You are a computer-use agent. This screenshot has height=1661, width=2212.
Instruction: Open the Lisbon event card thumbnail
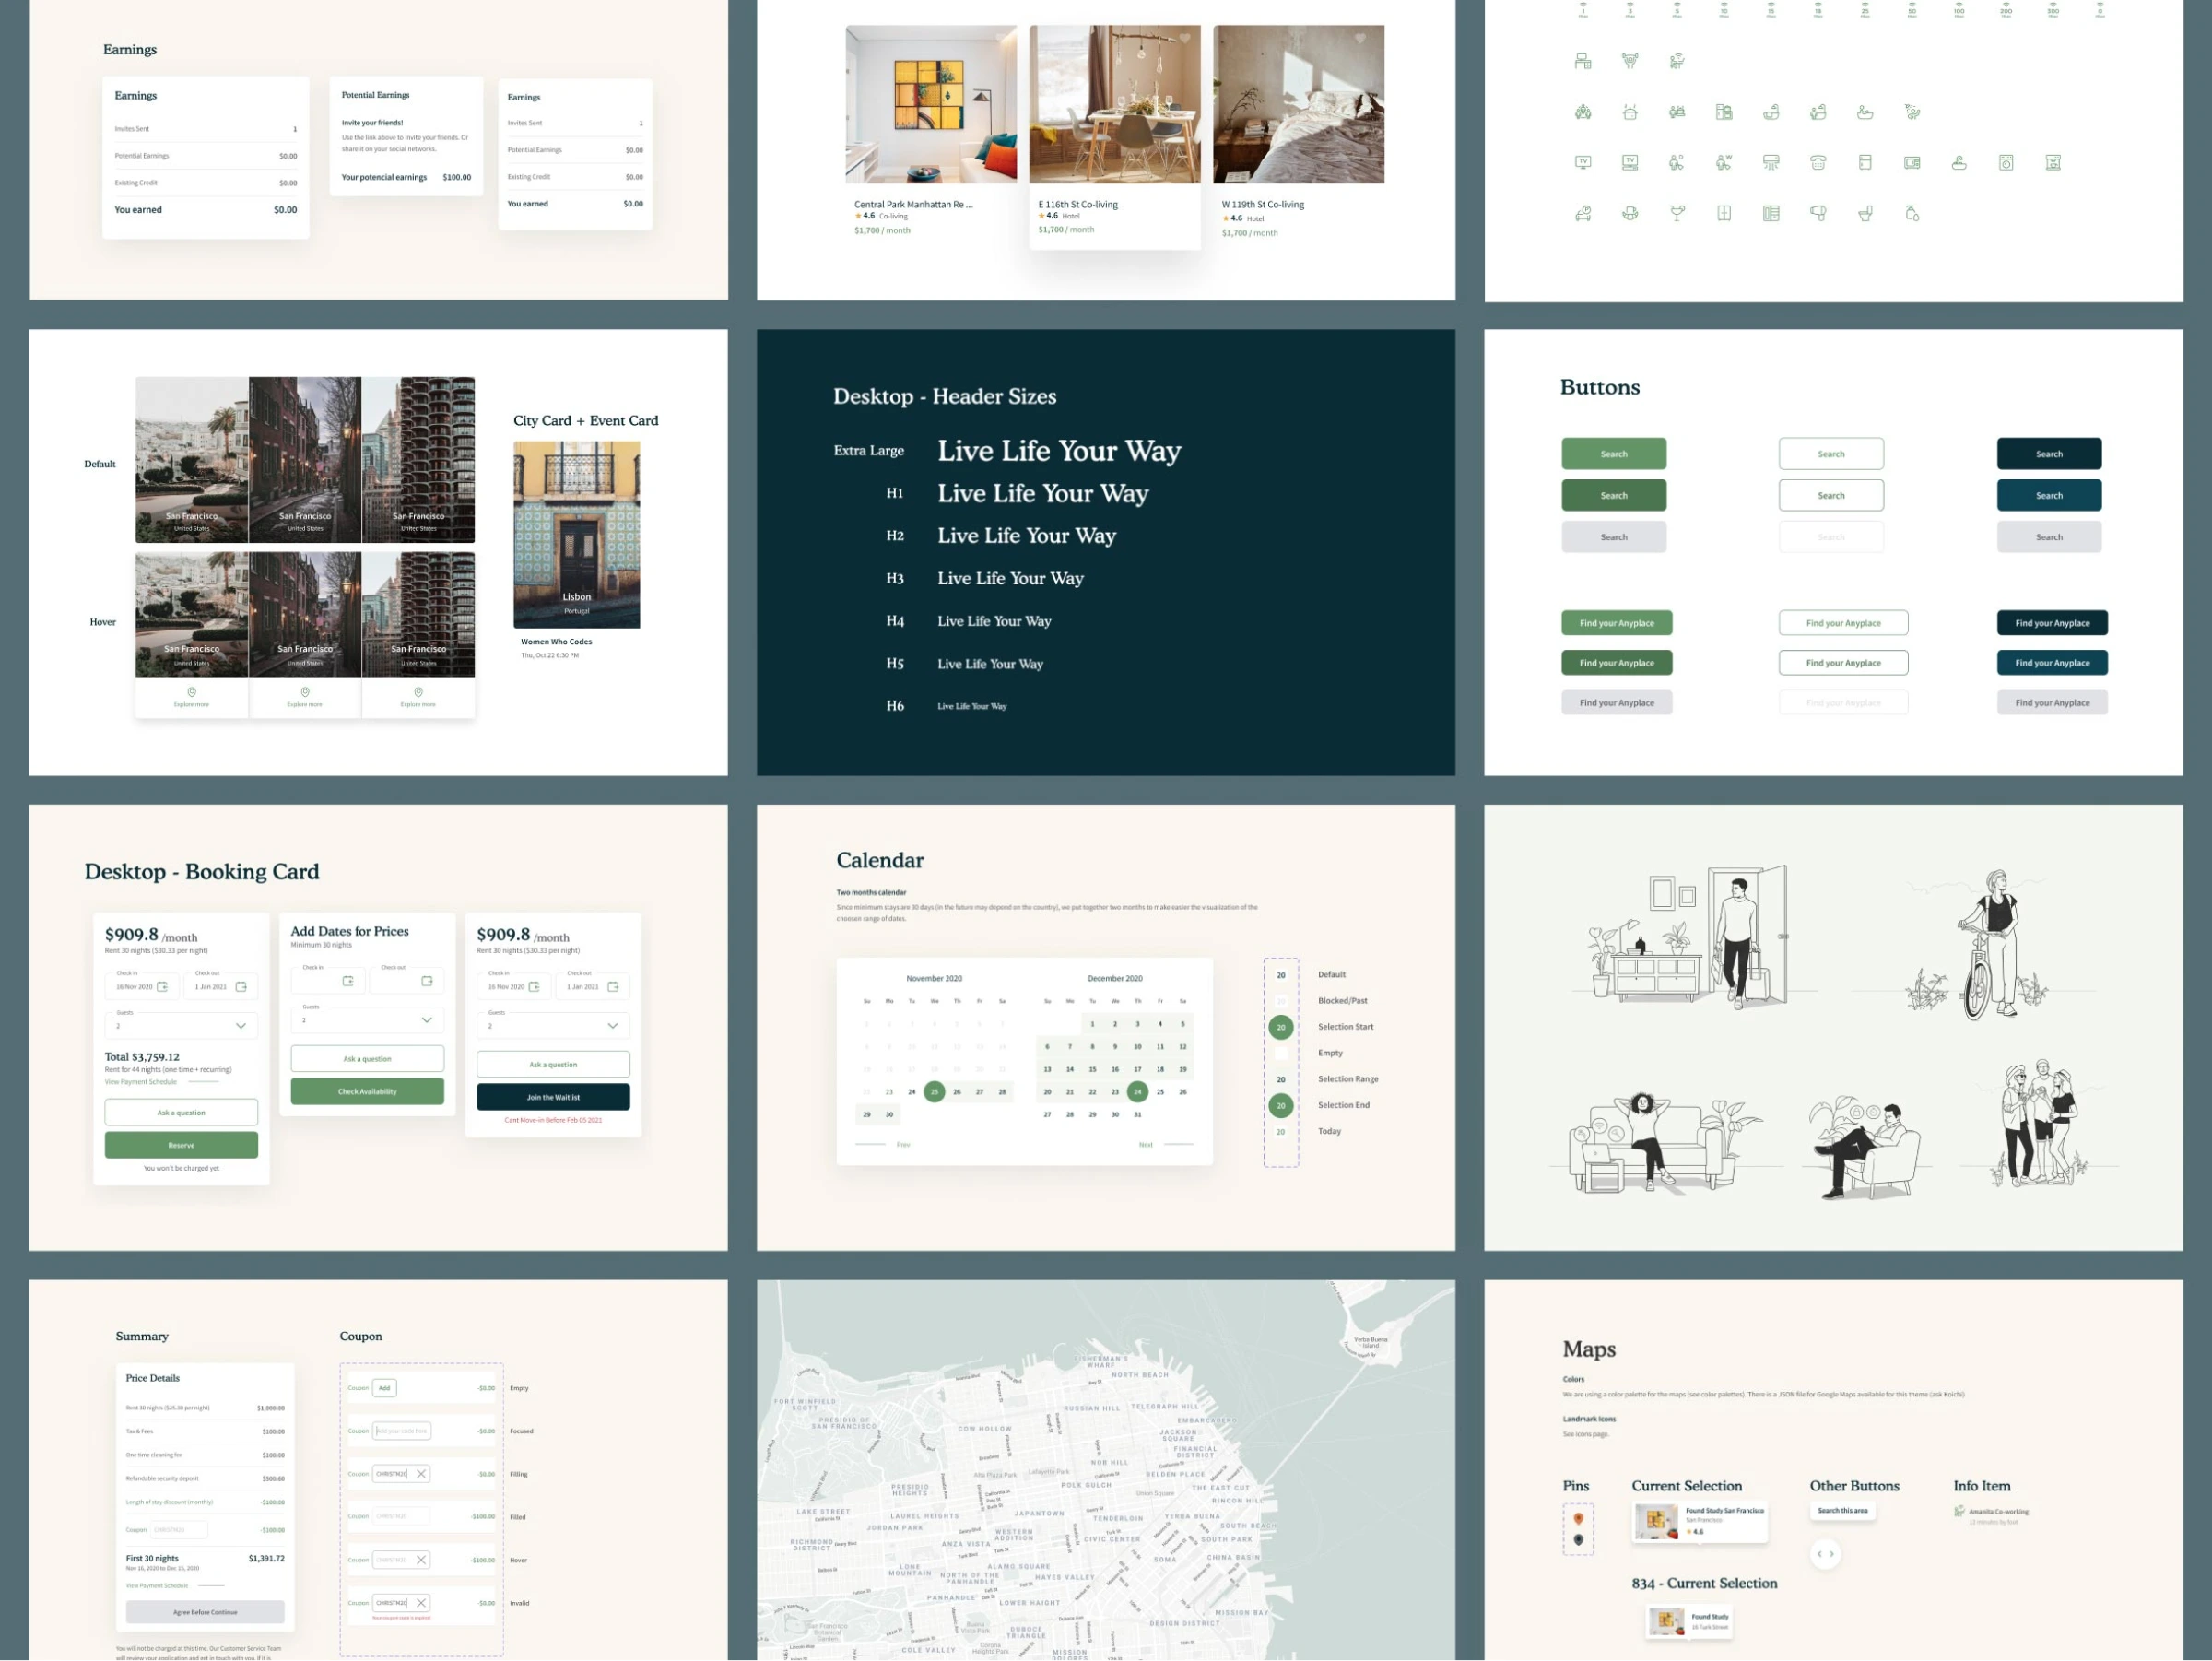pos(577,534)
